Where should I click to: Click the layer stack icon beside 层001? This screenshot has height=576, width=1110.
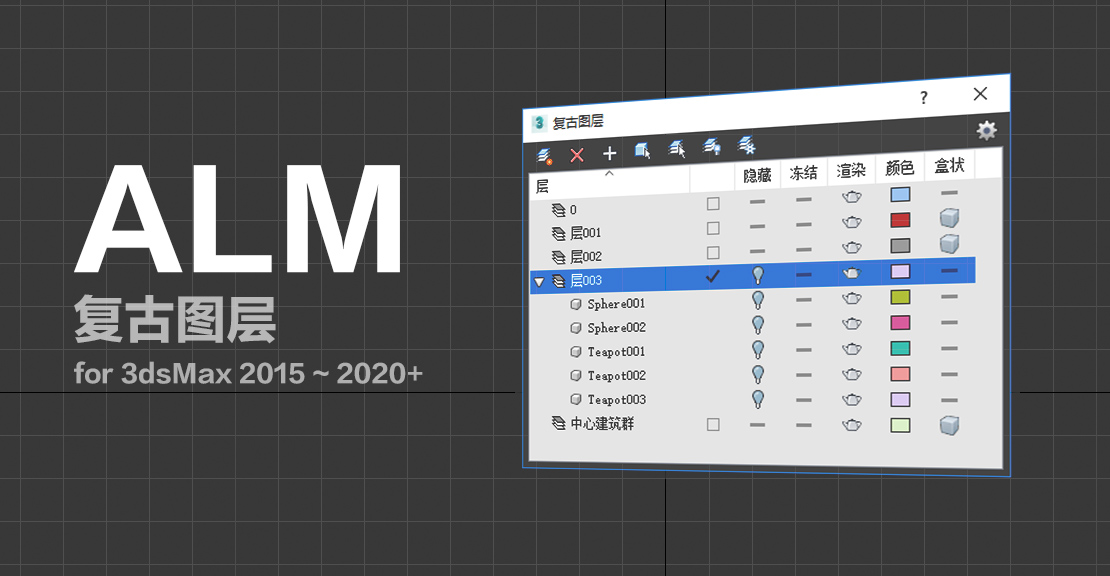[559, 233]
